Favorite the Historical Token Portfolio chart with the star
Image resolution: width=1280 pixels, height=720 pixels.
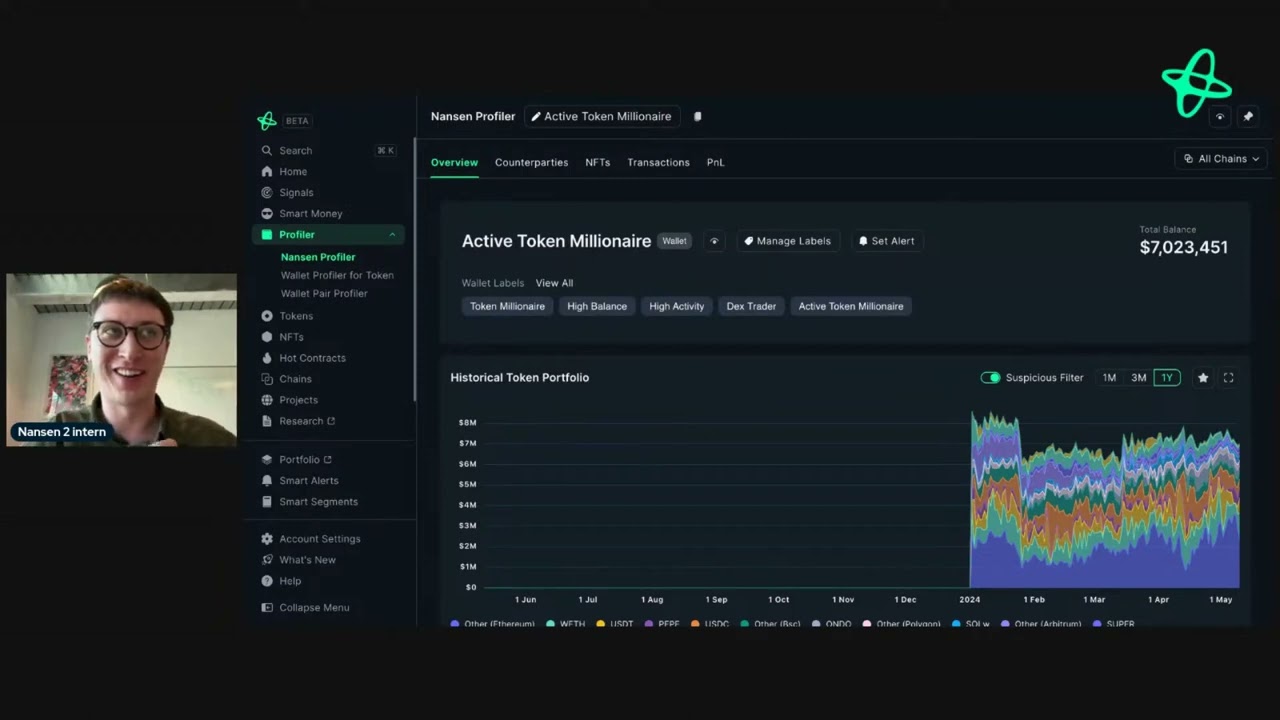pyautogui.click(x=1203, y=378)
